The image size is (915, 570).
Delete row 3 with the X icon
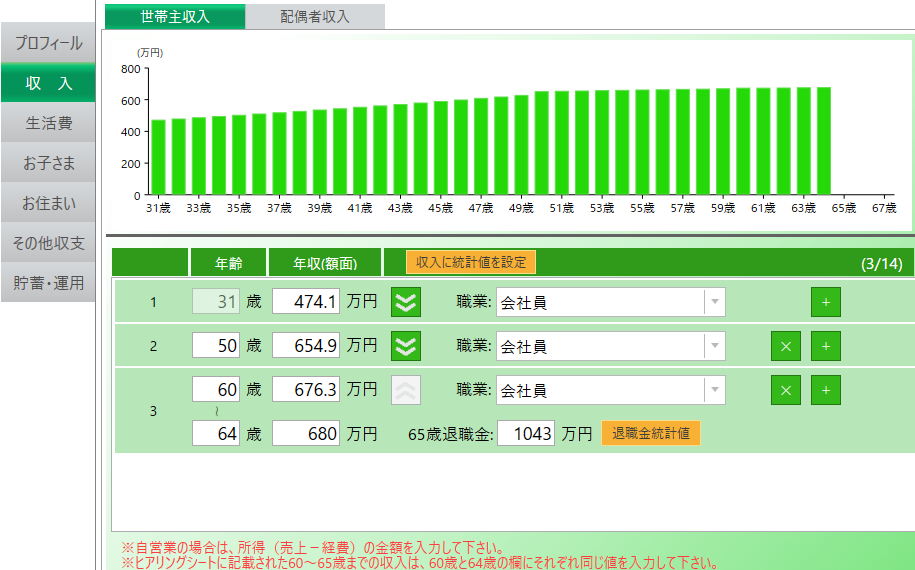click(785, 390)
